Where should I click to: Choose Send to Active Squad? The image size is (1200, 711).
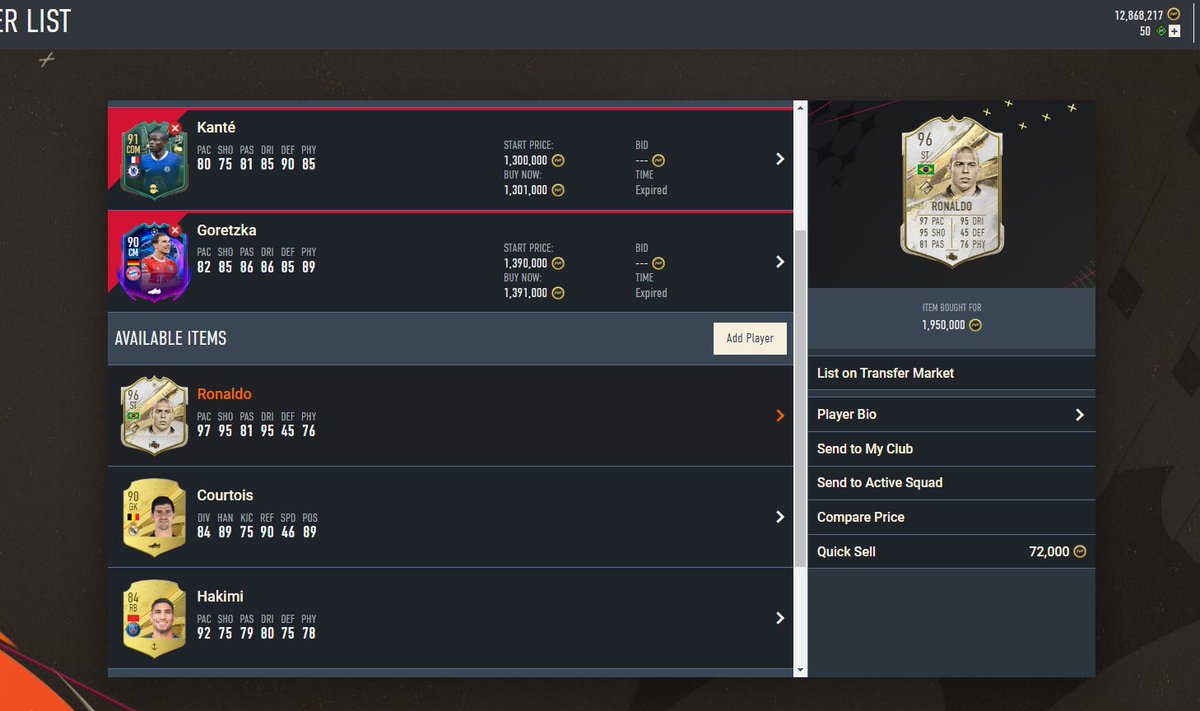[951, 483]
